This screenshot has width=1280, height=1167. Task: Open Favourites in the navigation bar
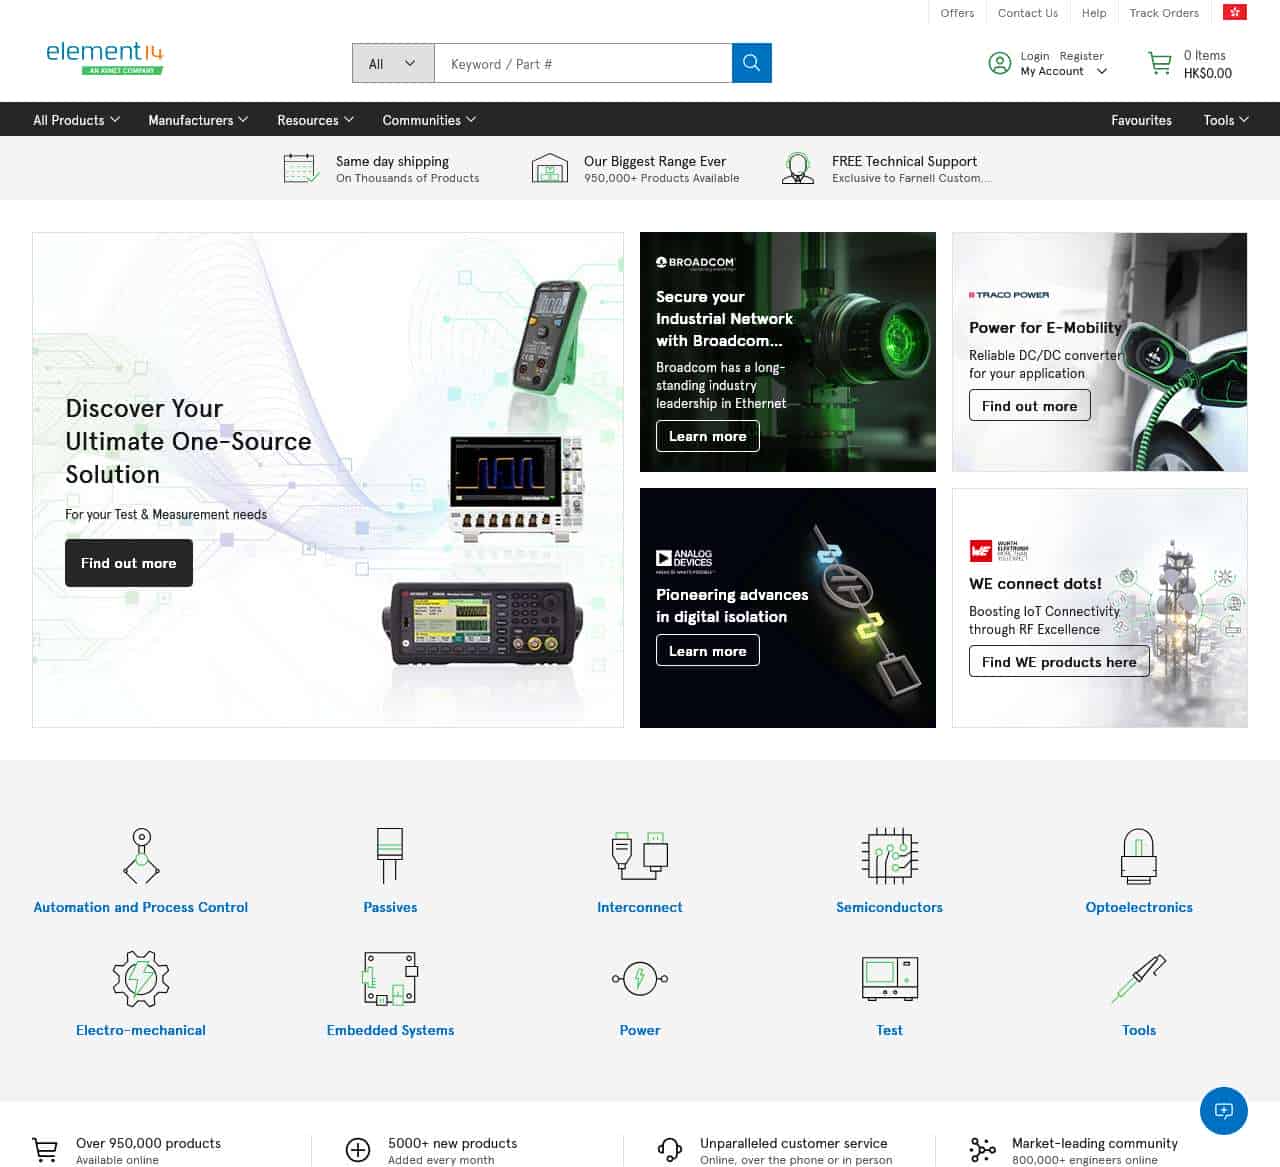(1141, 120)
